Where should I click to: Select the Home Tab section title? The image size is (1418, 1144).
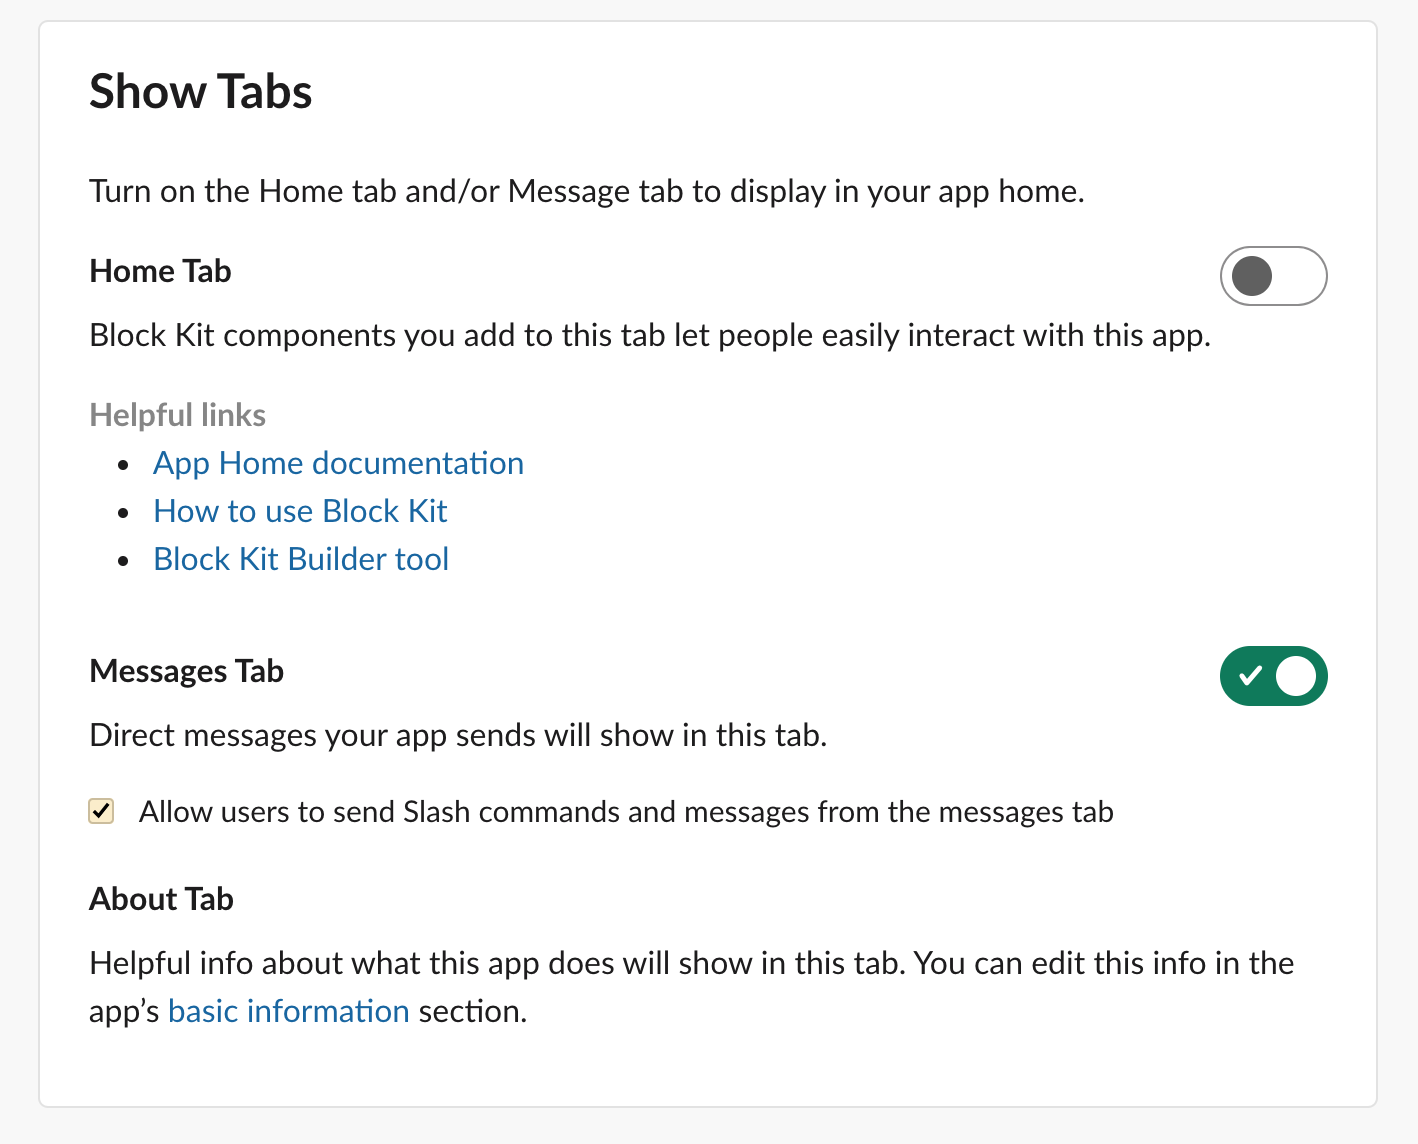coord(160,271)
